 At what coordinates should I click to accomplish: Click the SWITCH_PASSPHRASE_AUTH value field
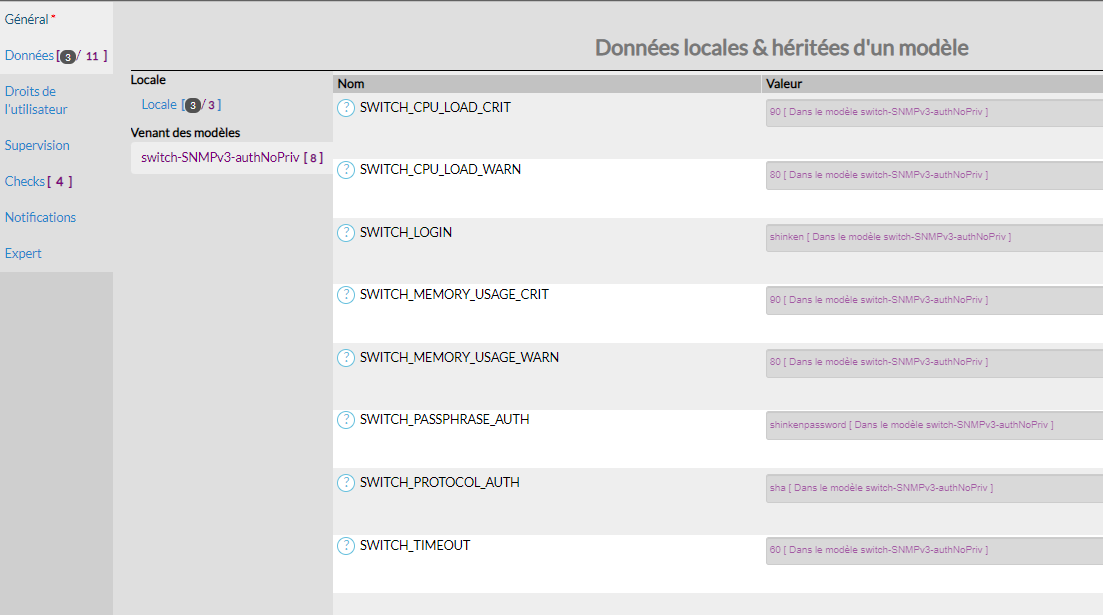coord(933,425)
